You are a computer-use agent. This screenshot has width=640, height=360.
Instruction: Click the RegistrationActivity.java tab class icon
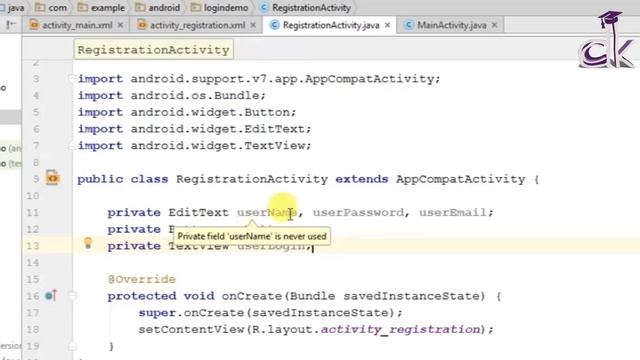point(274,25)
